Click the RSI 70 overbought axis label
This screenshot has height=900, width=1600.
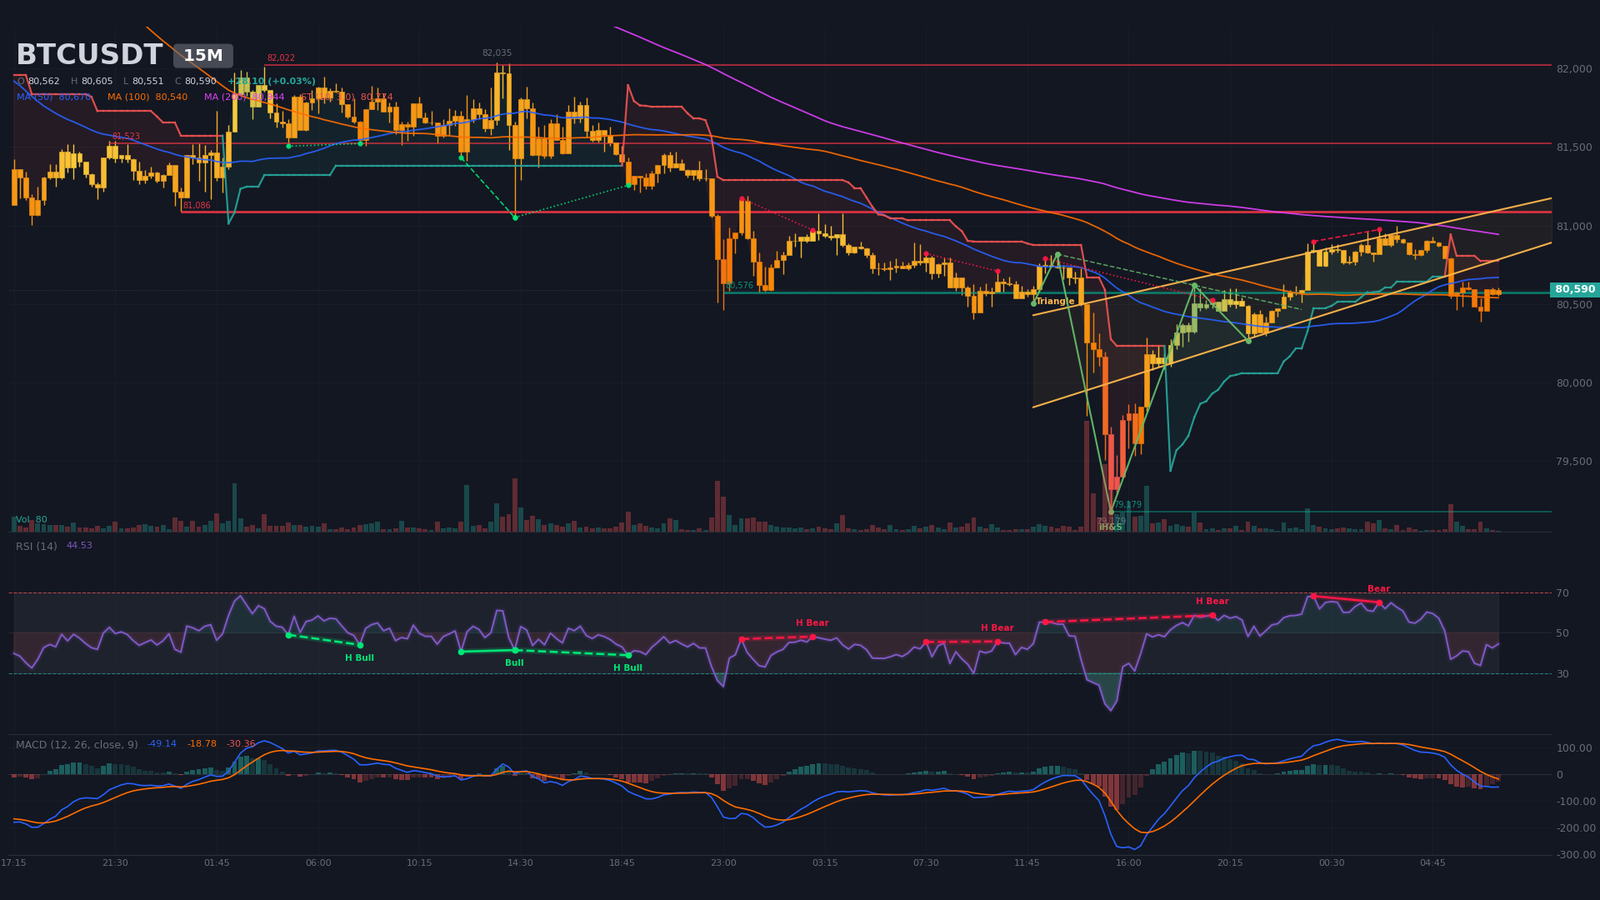tap(1562, 594)
